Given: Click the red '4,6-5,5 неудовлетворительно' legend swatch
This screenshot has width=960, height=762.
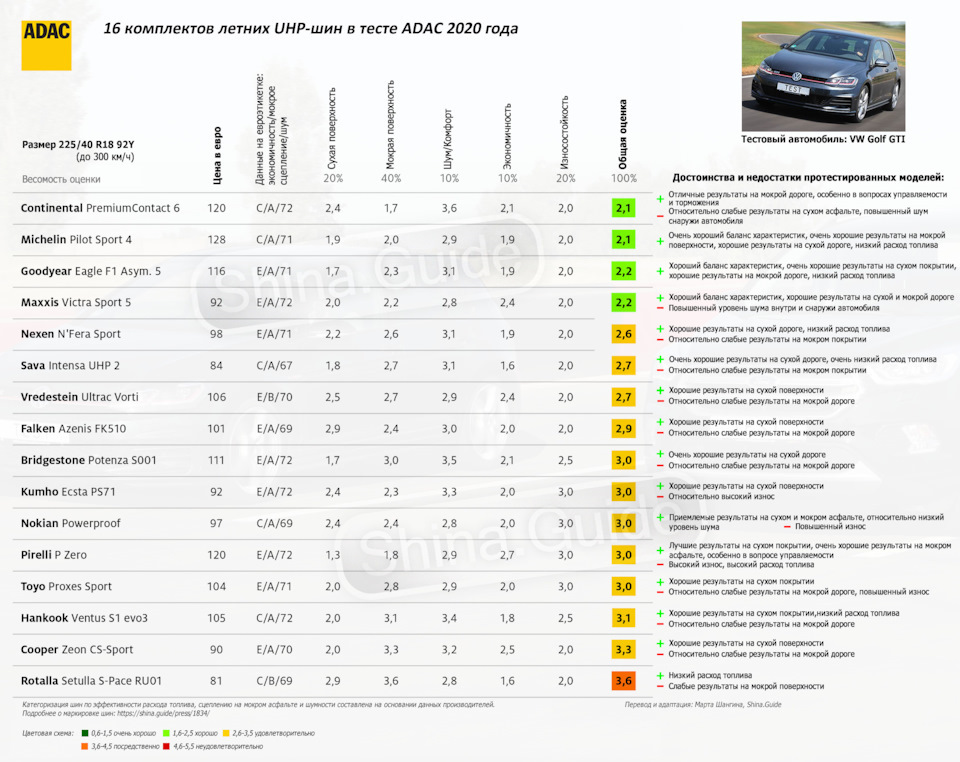Looking at the screenshot, I should (167, 746).
